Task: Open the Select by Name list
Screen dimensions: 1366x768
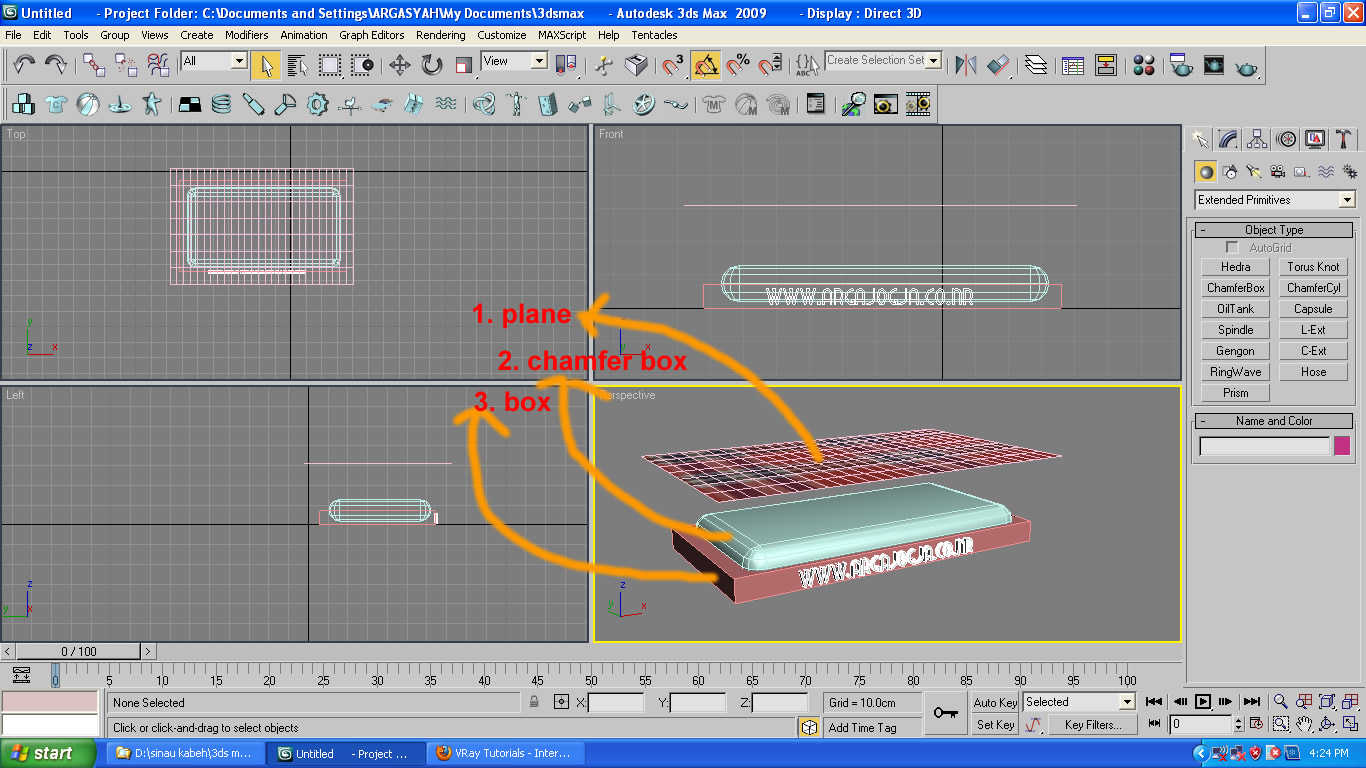Action: click(x=298, y=65)
